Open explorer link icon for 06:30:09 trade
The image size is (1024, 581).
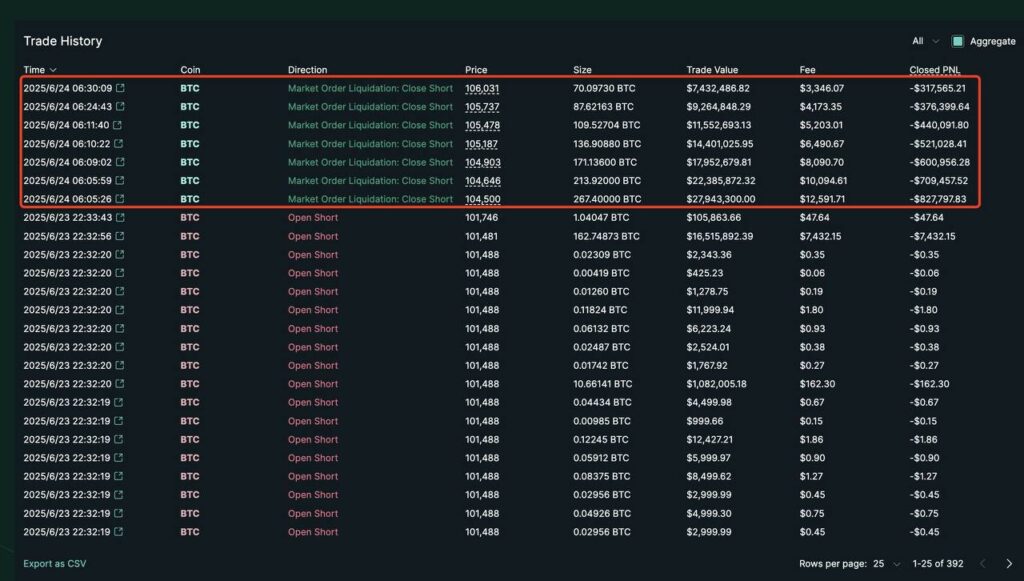pos(121,88)
